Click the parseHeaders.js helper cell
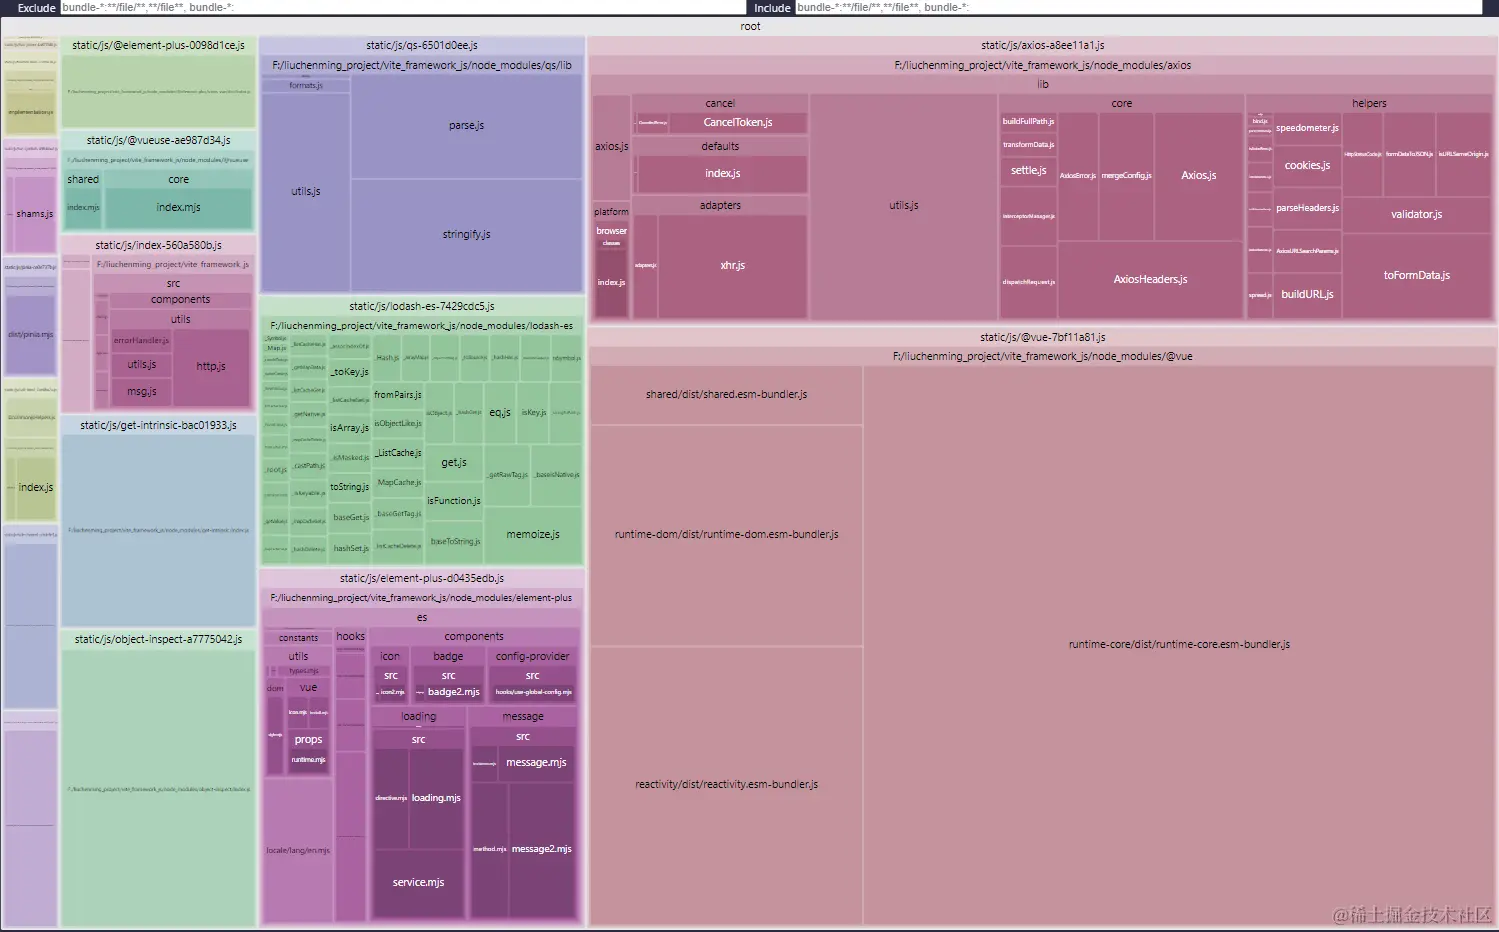The height and width of the screenshot is (932, 1499). pyautogui.click(x=1307, y=209)
